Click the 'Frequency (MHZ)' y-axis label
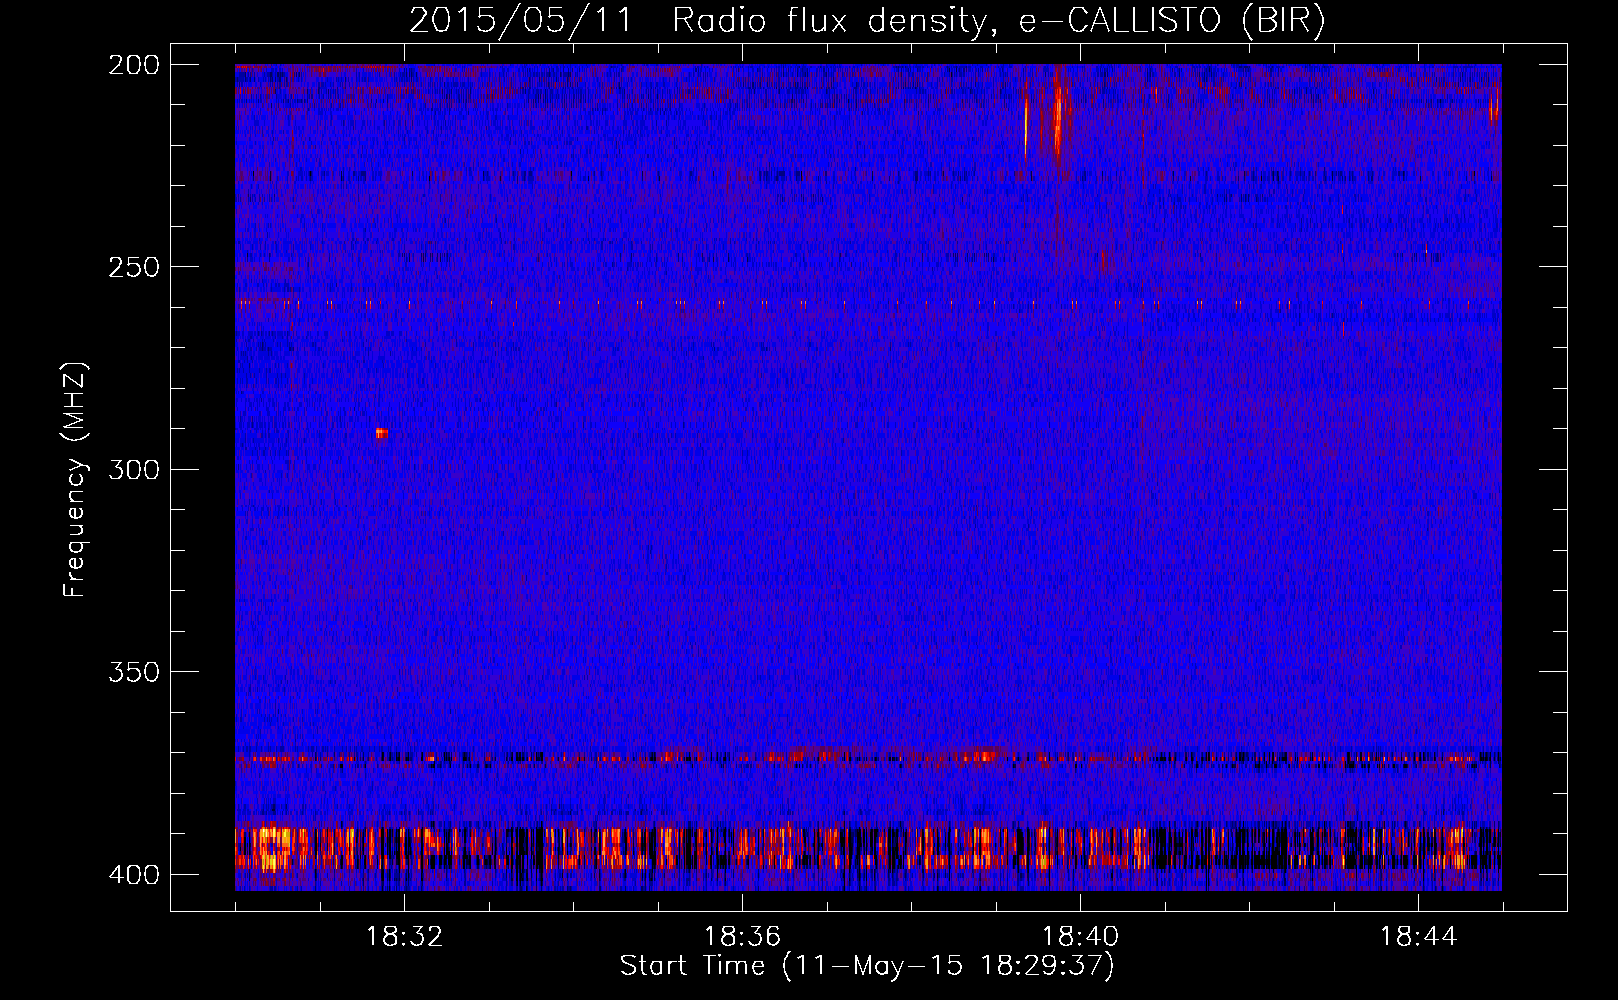Screen dimensions: 1618x1000 pyautogui.click(x=75, y=479)
